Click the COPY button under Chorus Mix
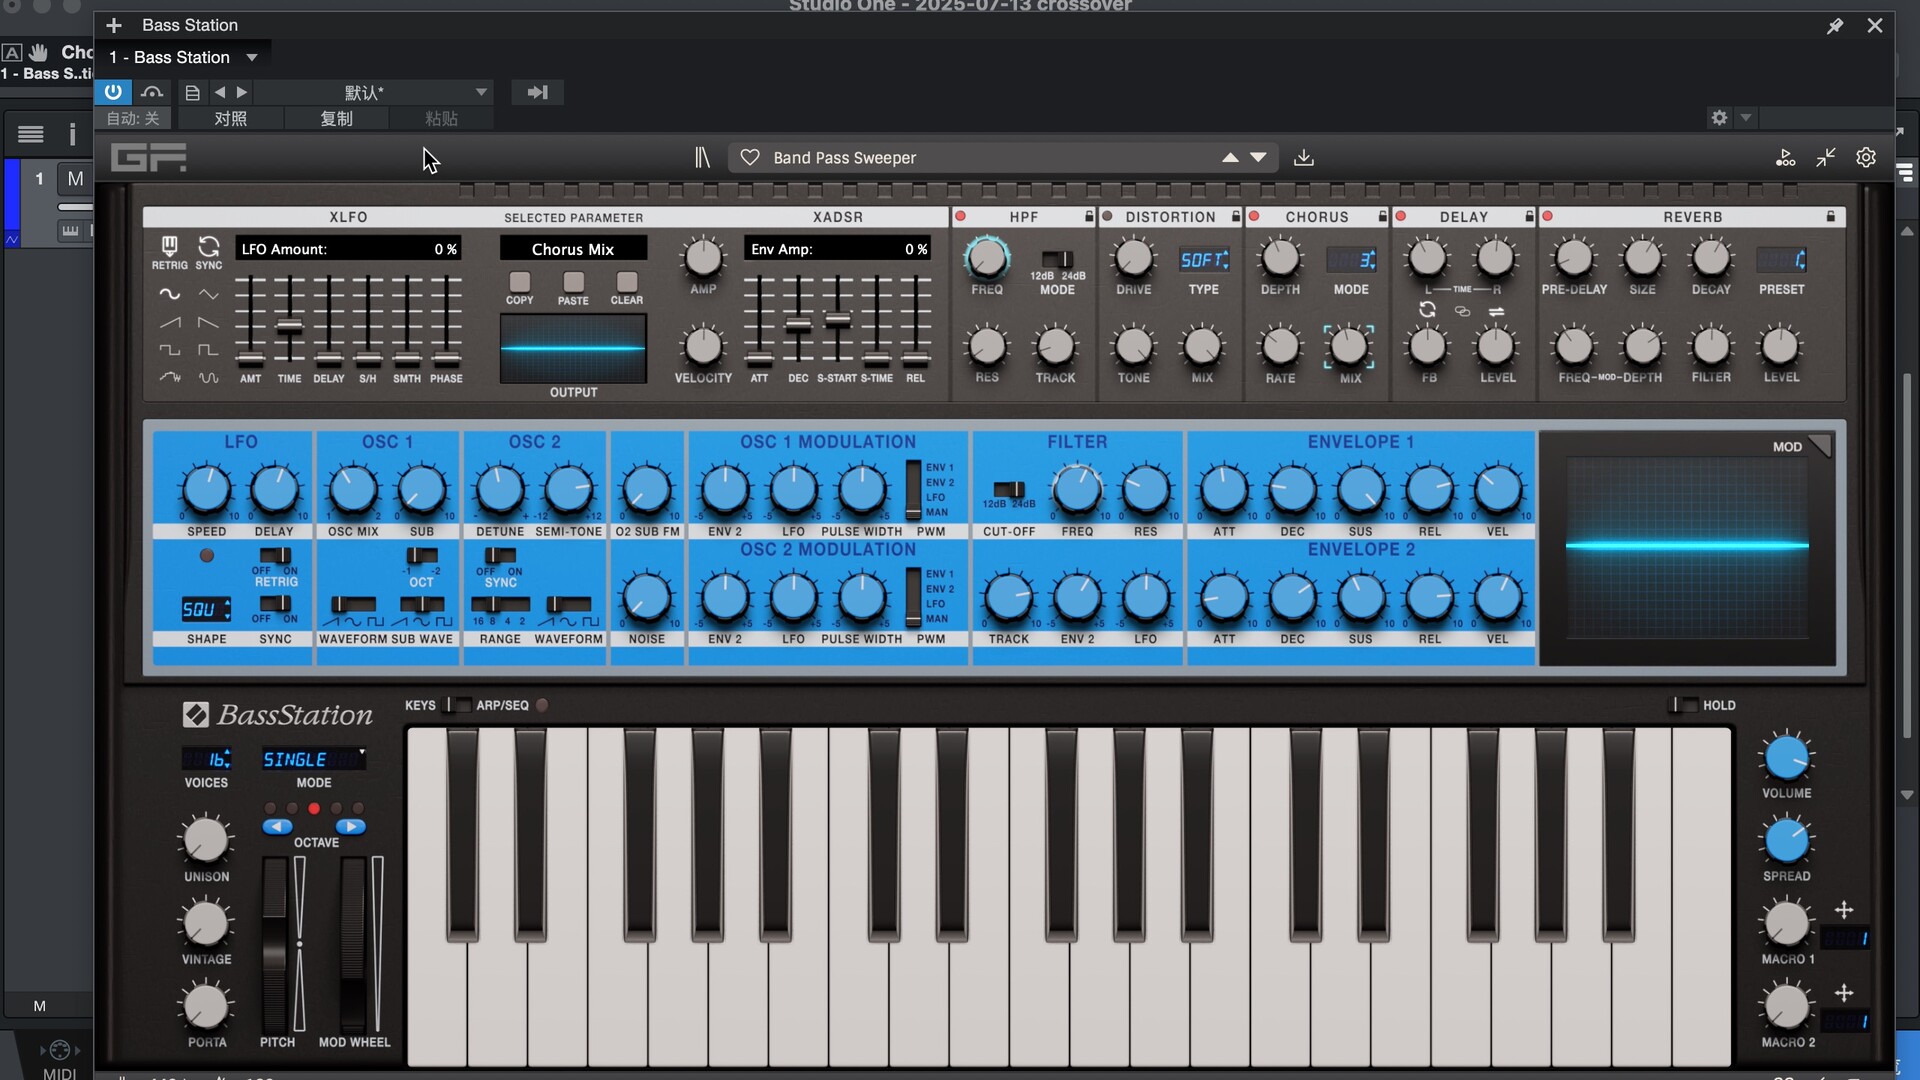Image resolution: width=1920 pixels, height=1080 pixels. point(520,281)
